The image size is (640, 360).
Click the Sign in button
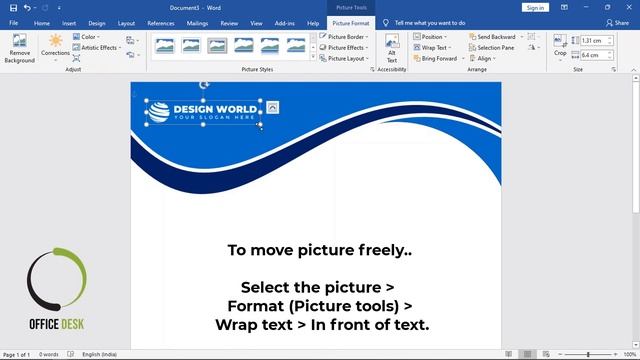click(535, 7)
